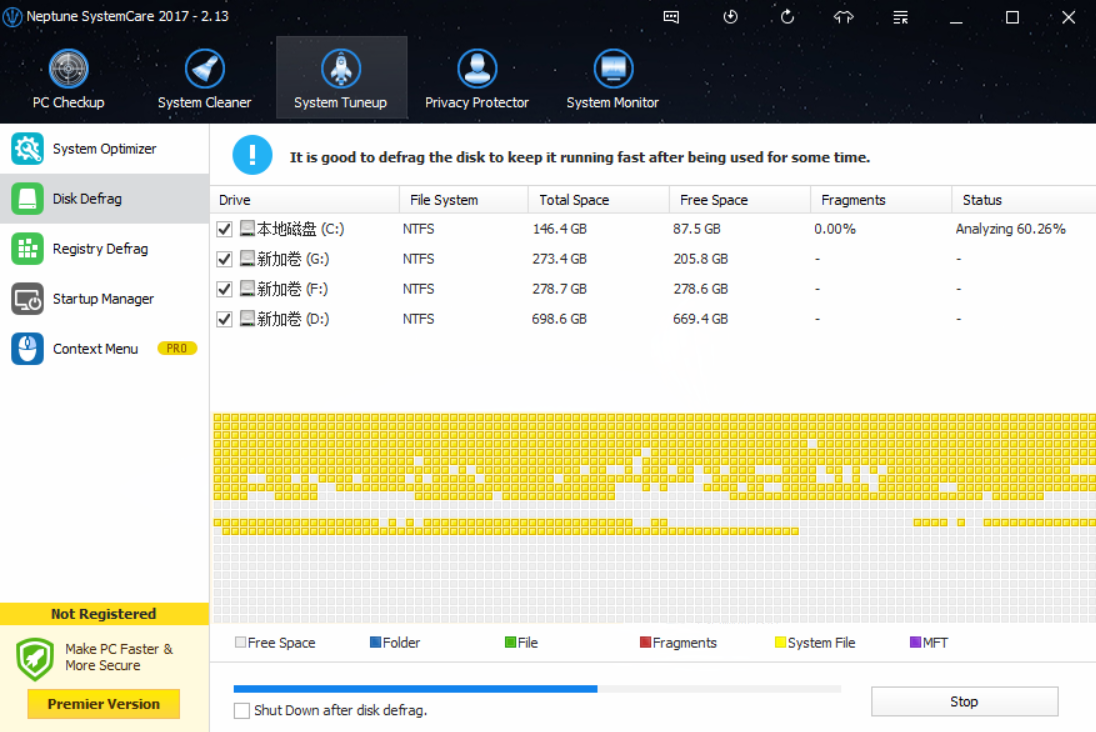This screenshot has height=732, width=1096.
Task: Switch to PC Checkup tab label
Action: point(68,102)
